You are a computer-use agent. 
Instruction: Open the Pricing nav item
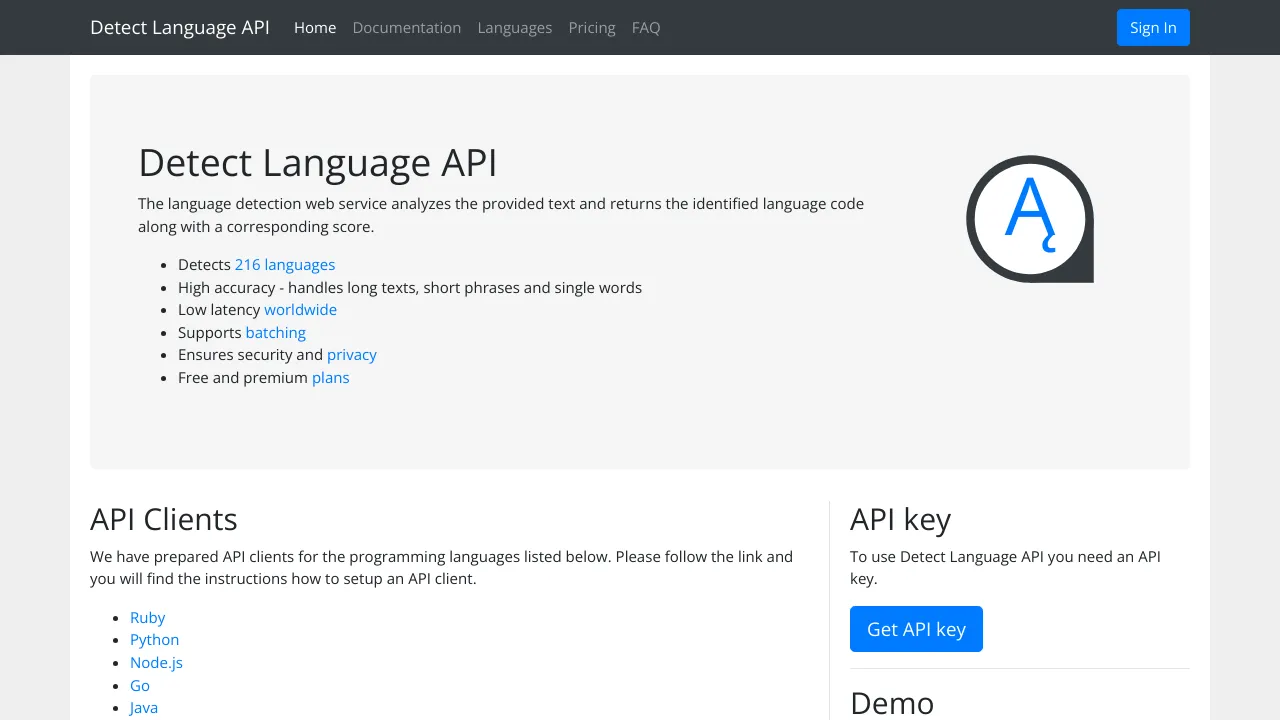592,28
